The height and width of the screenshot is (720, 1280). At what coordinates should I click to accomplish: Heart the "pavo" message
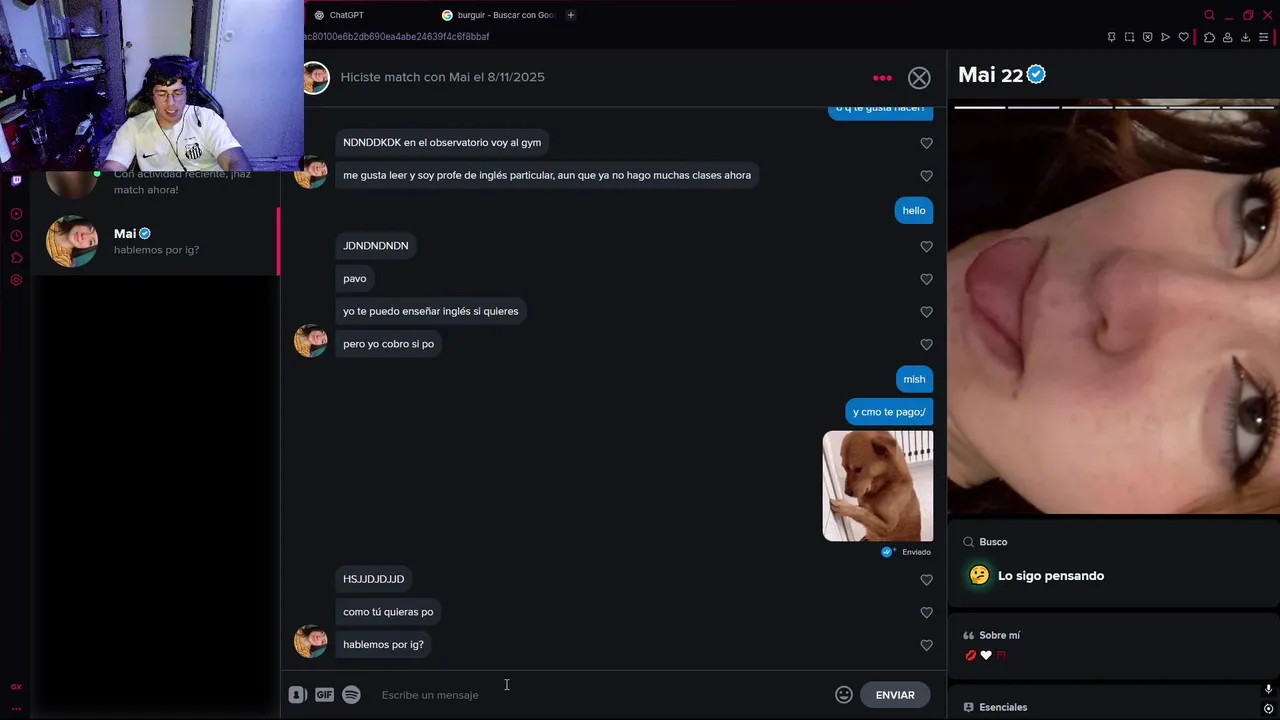[926, 279]
